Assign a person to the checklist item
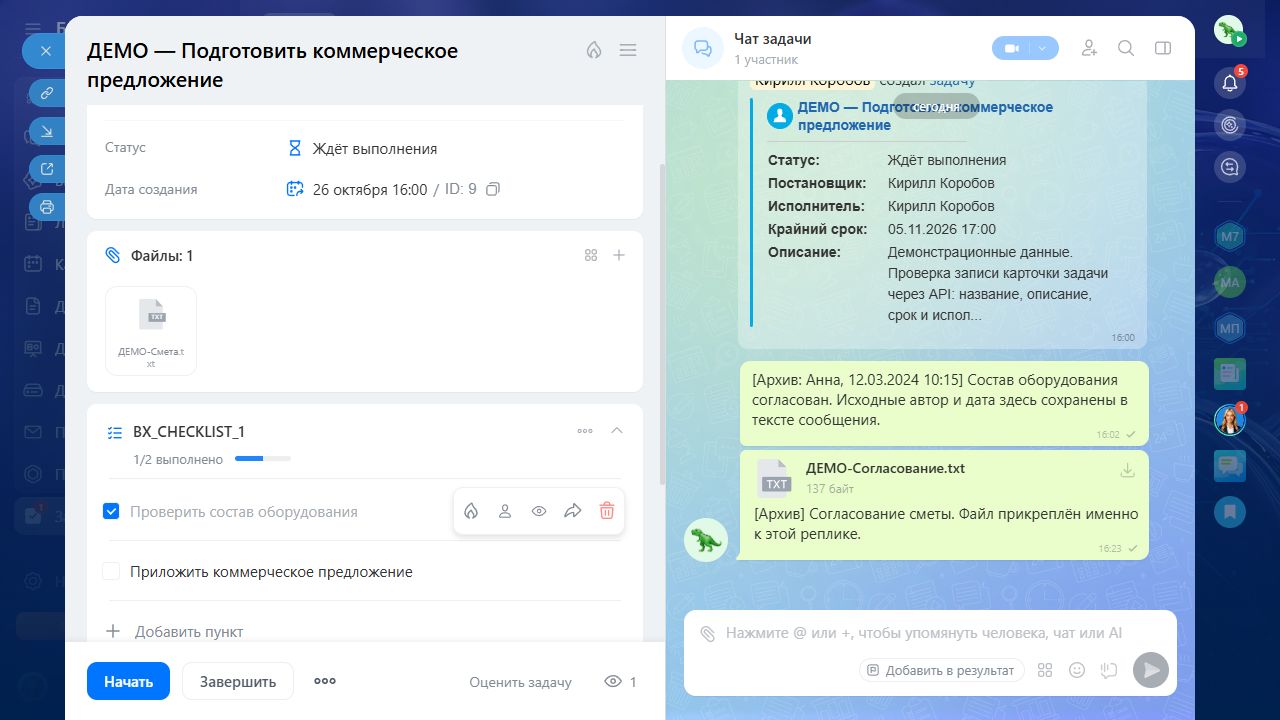The width and height of the screenshot is (1280, 720). coord(505,511)
